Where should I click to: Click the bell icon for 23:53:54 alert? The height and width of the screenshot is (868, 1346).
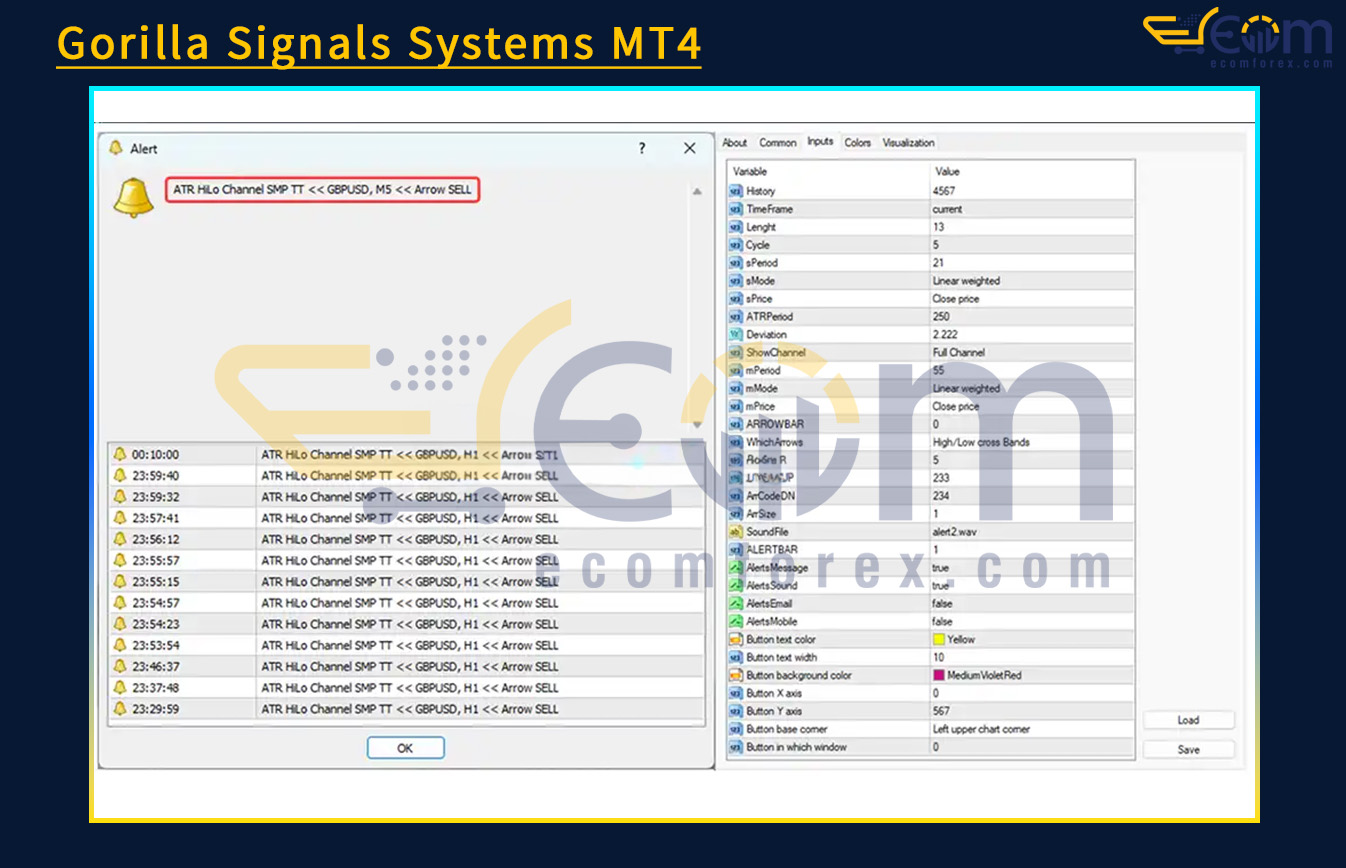pyautogui.click(x=120, y=645)
